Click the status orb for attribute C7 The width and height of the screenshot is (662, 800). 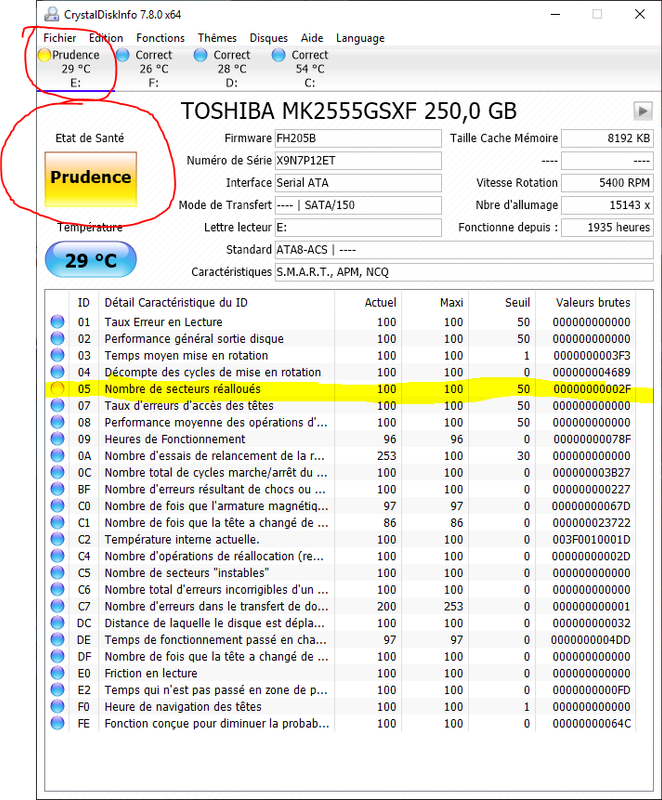[57, 606]
